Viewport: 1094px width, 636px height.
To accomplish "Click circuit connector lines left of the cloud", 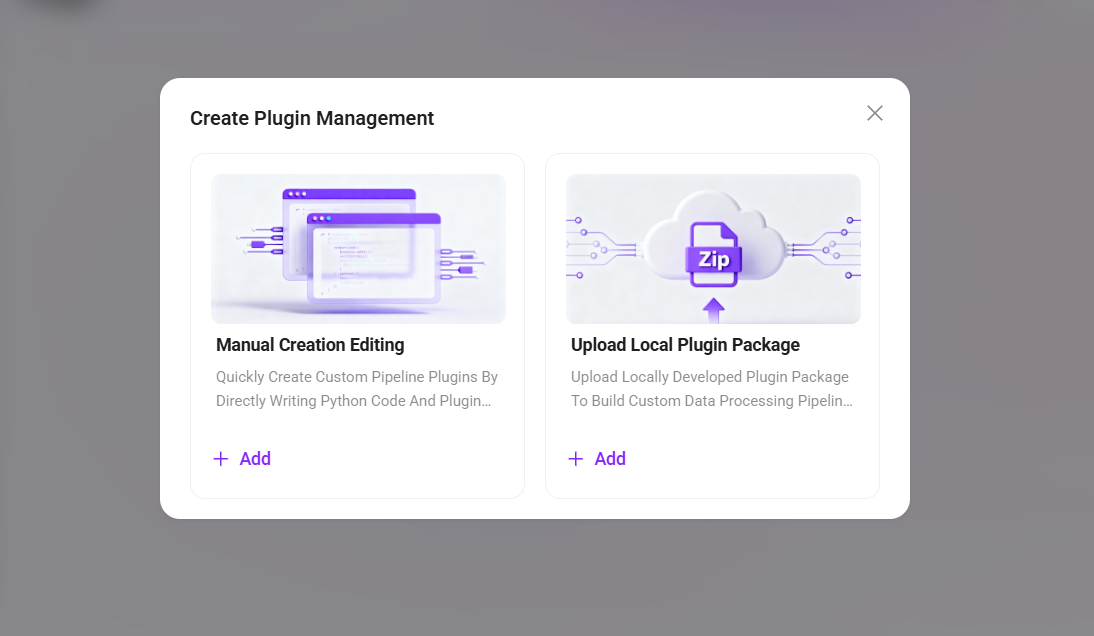I will coord(601,248).
